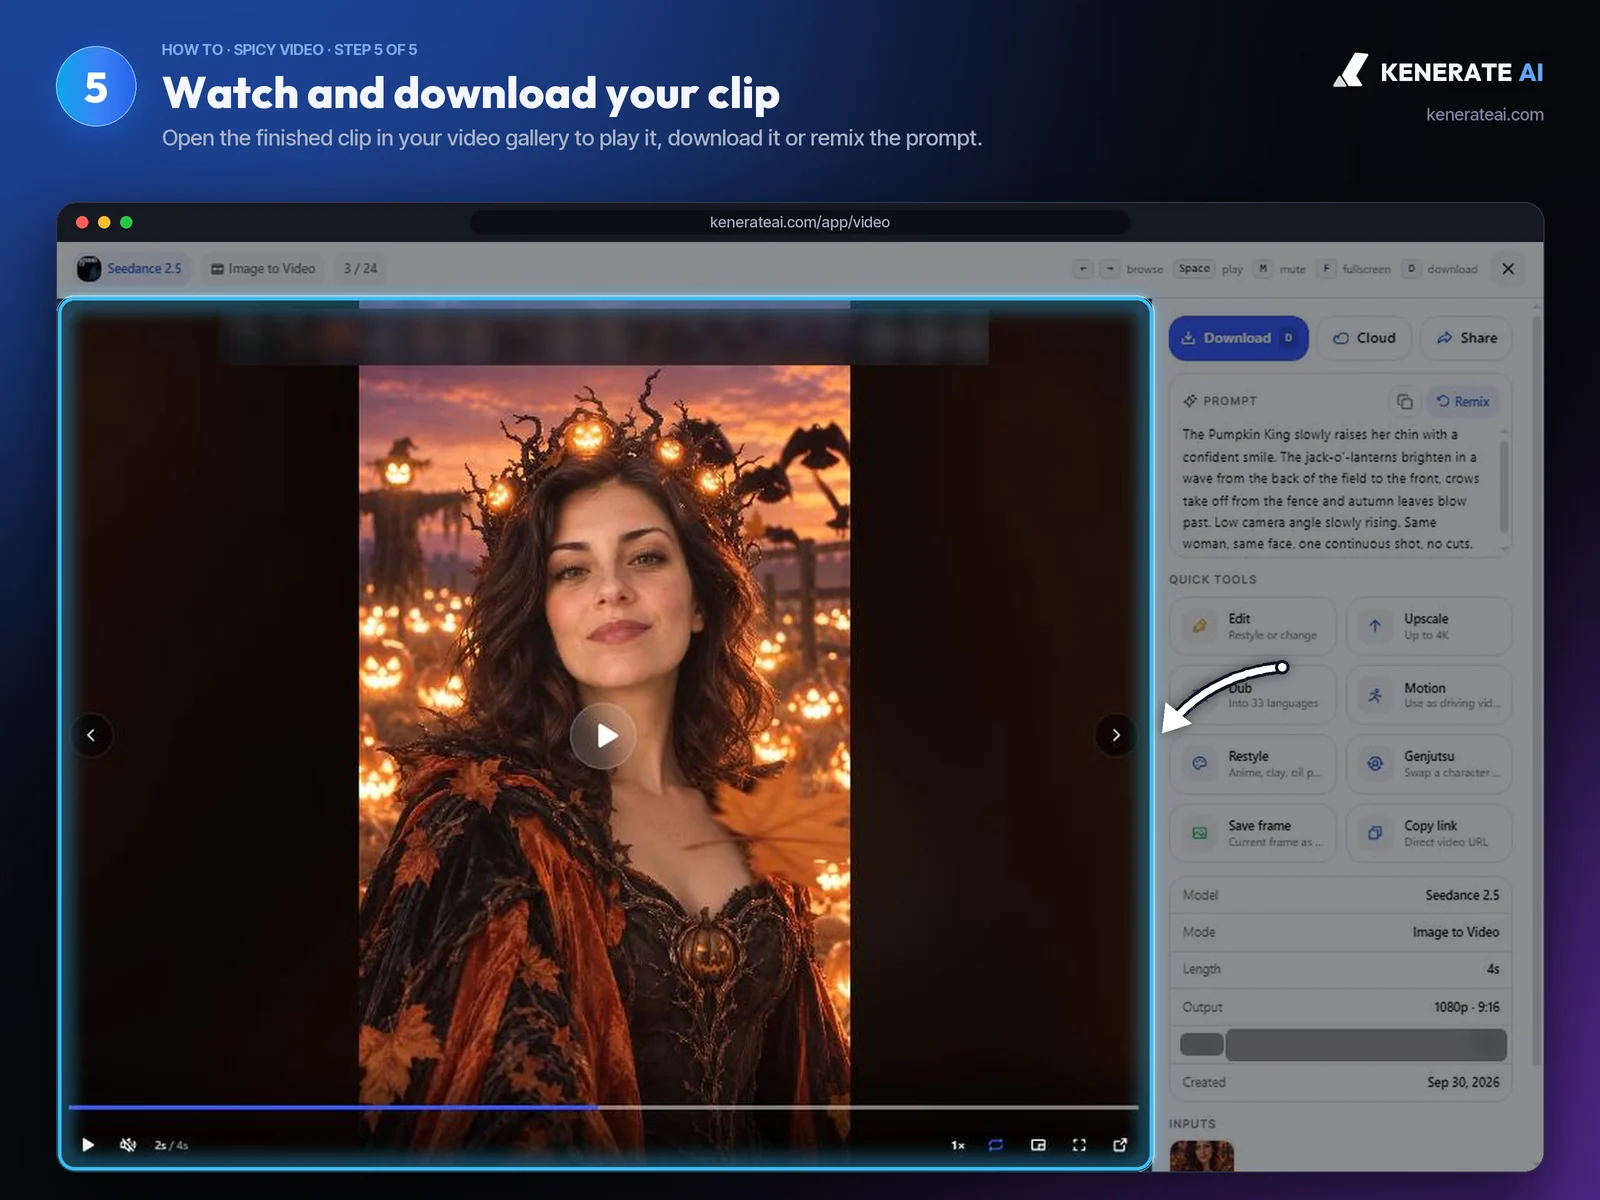
Task: Close the video viewer with the X
Action: click(1508, 268)
